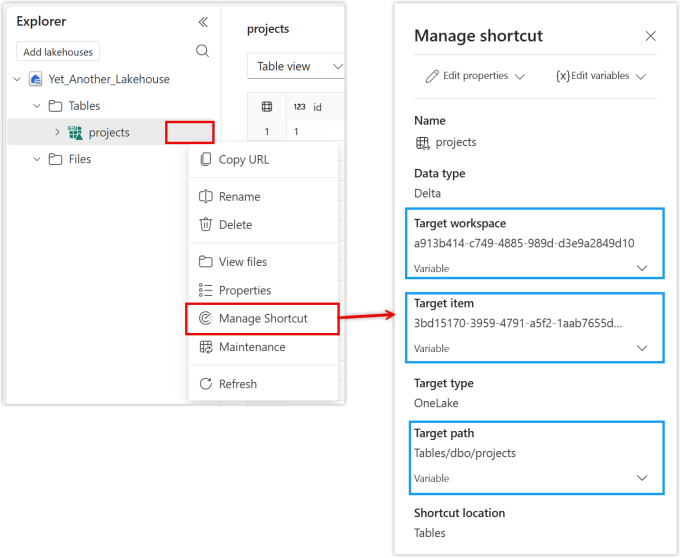
Task: Collapse the Files folder chevron
Action: point(37,159)
